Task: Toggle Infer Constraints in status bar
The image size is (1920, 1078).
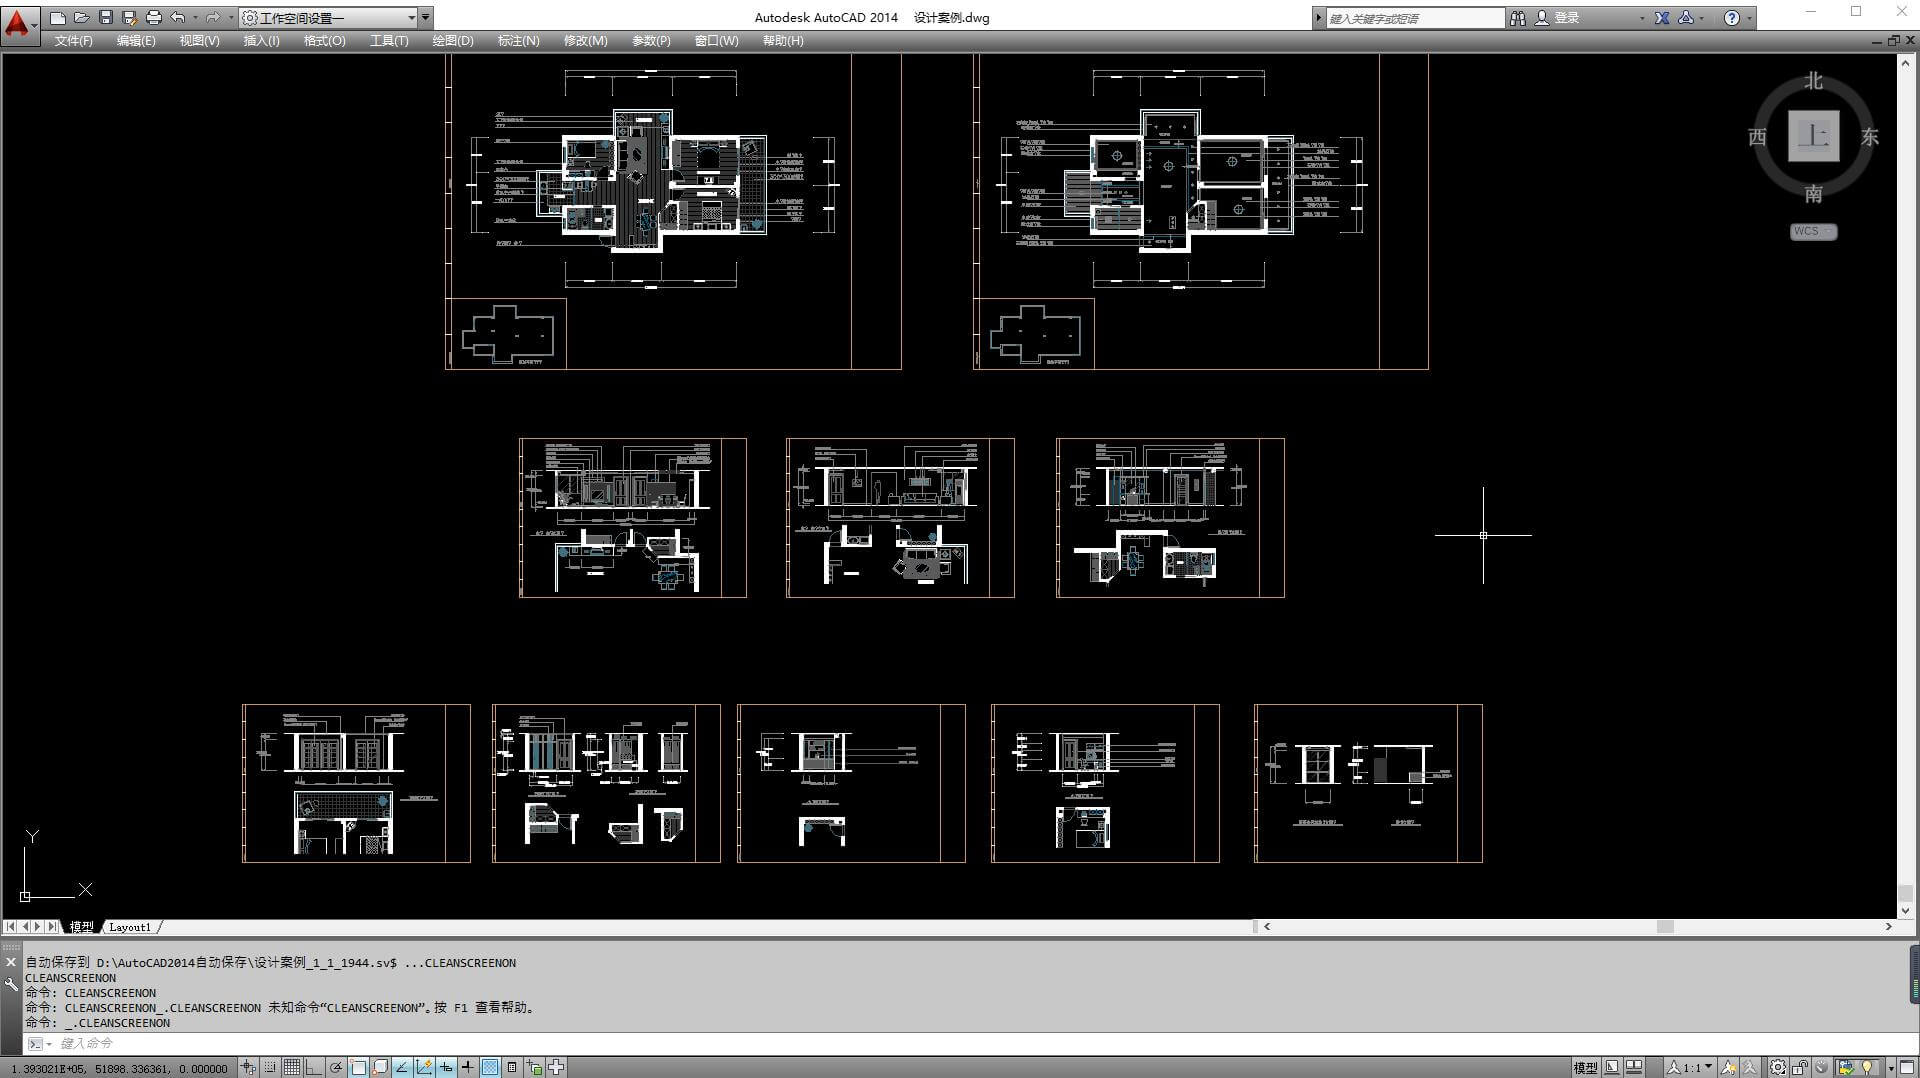Action: (248, 1068)
